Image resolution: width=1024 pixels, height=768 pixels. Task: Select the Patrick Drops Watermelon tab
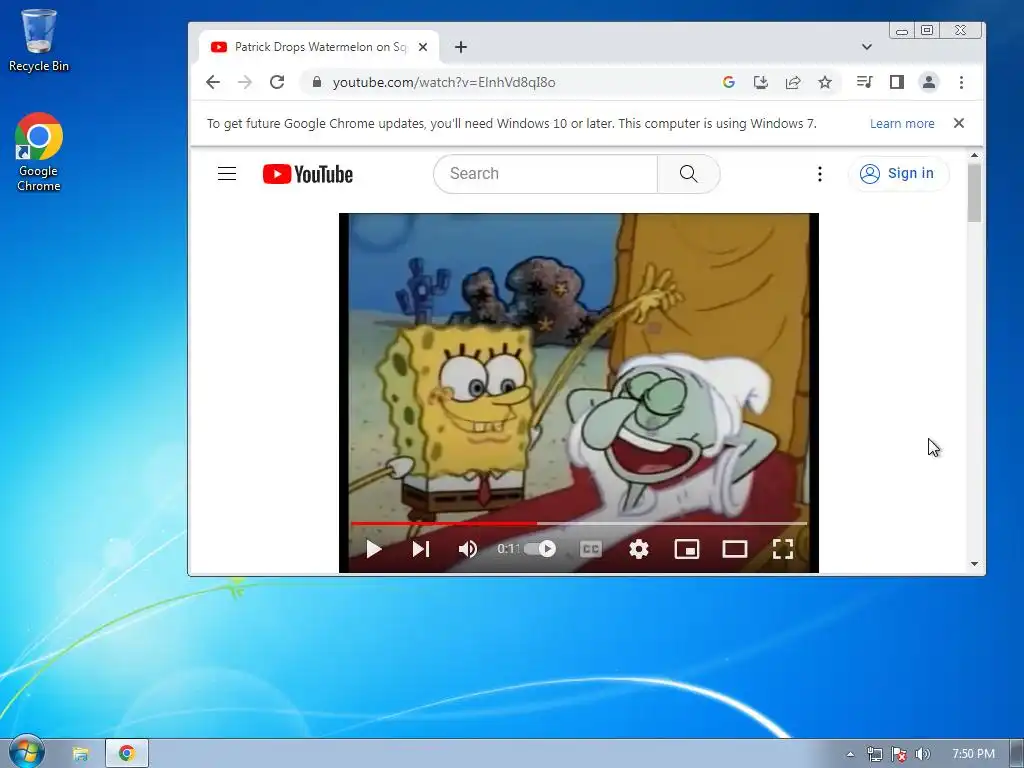coord(319,47)
